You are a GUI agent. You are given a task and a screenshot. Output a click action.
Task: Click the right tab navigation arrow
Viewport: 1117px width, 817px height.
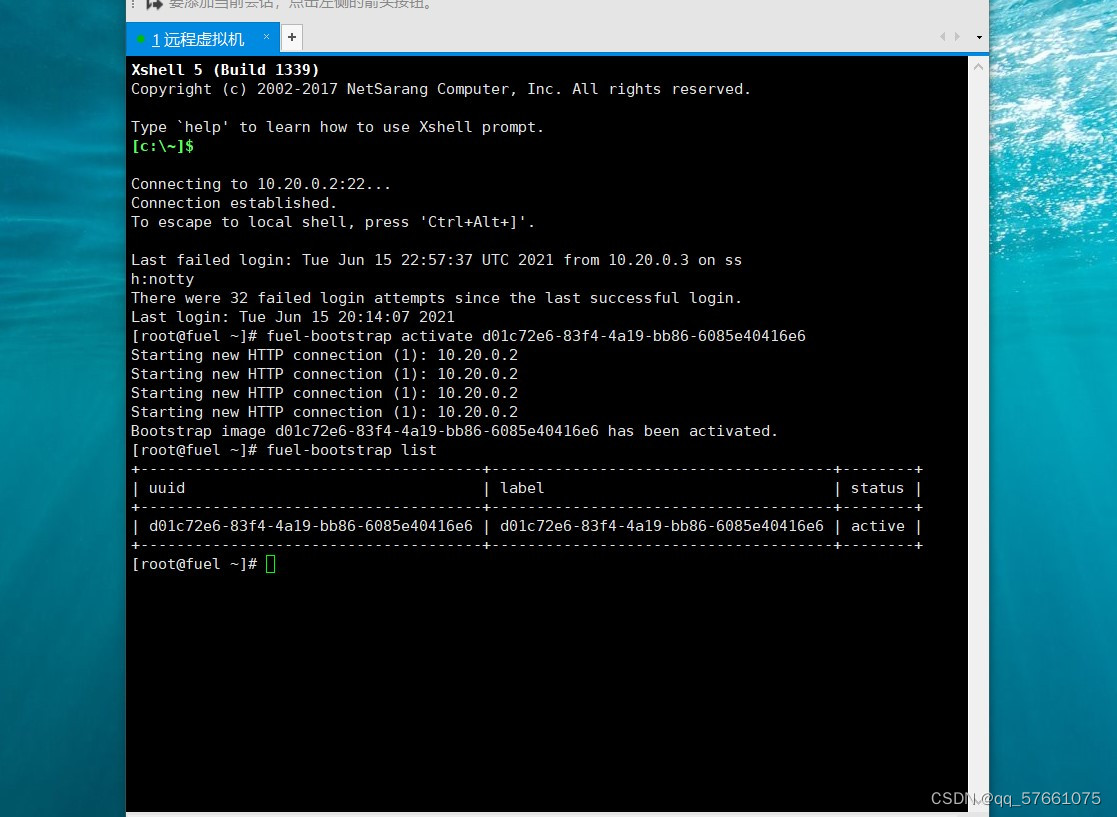pyautogui.click(x=957, y=35)
